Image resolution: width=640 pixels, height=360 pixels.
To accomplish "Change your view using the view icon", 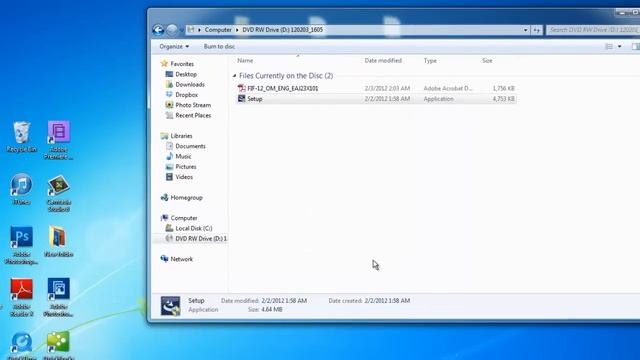I will [x=609, y=47].
